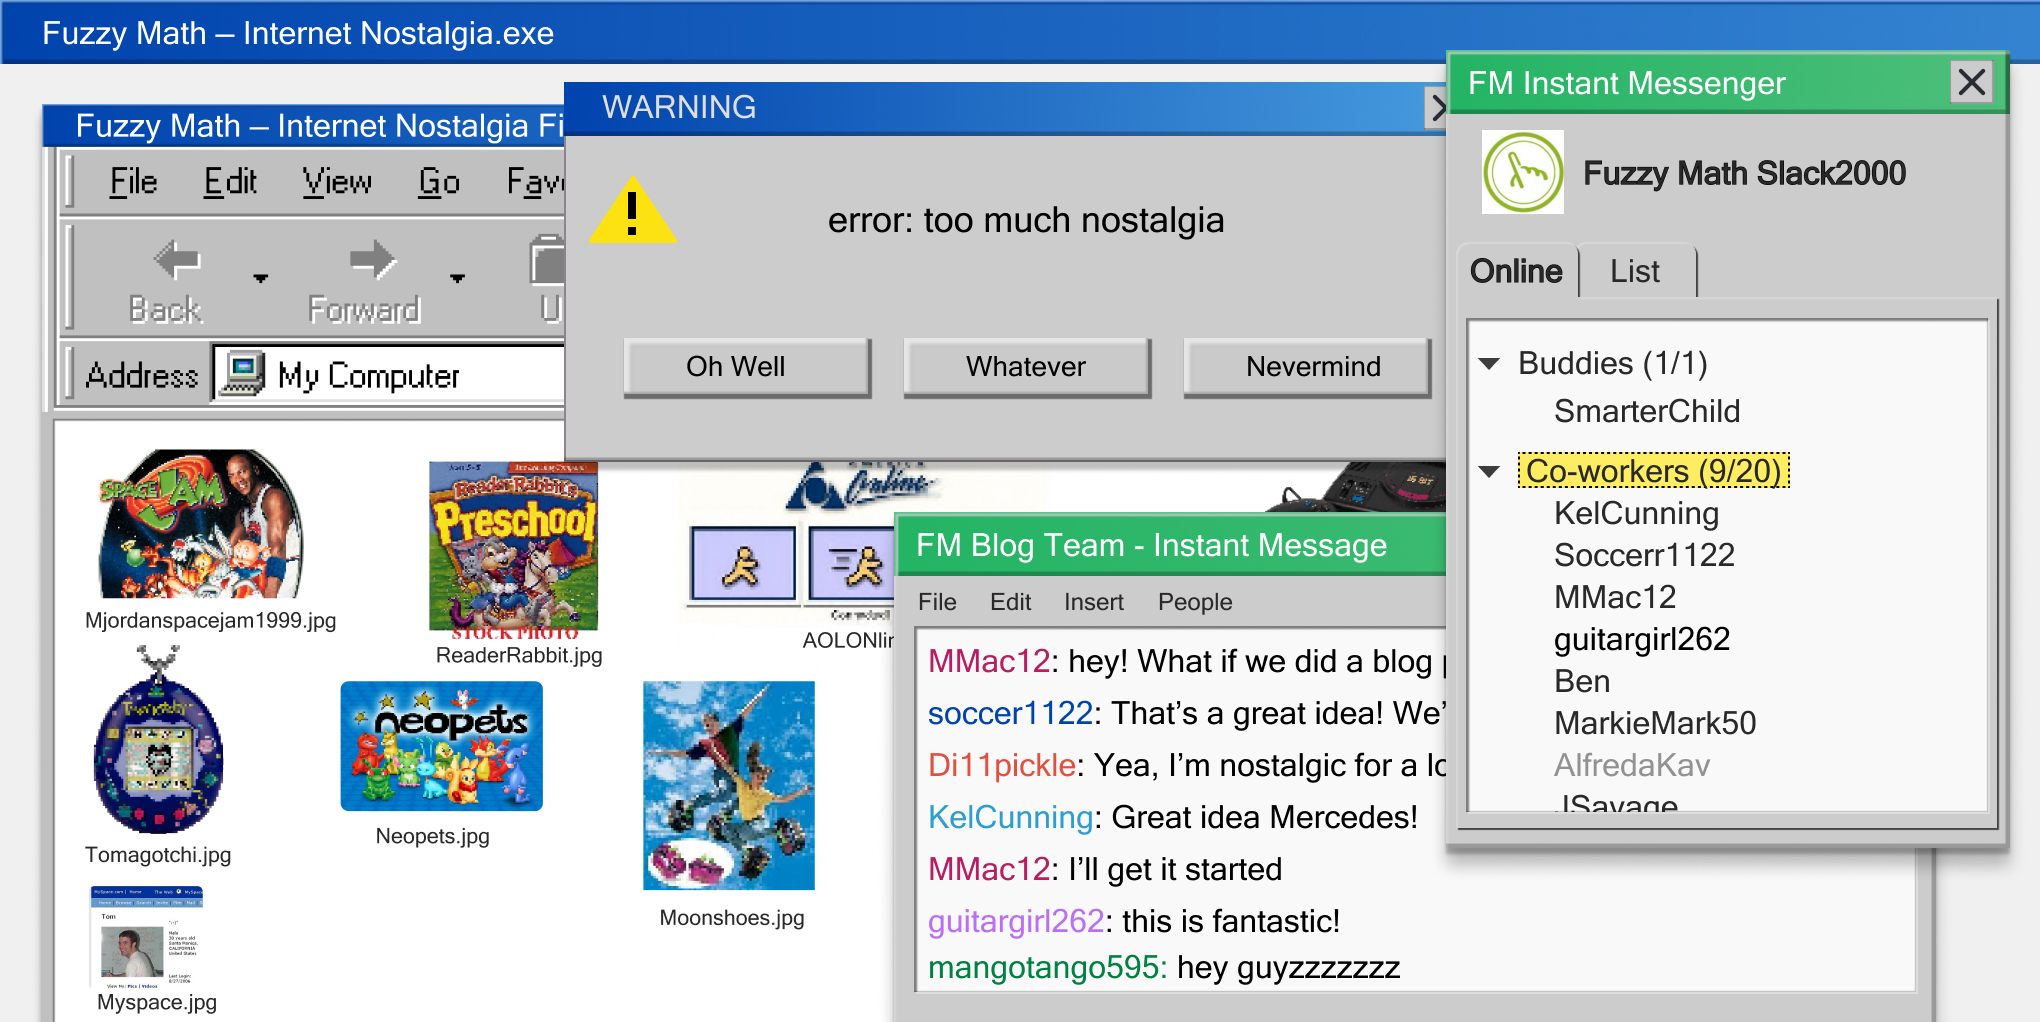Click MMac12's first message username

(x=989, y=661)
